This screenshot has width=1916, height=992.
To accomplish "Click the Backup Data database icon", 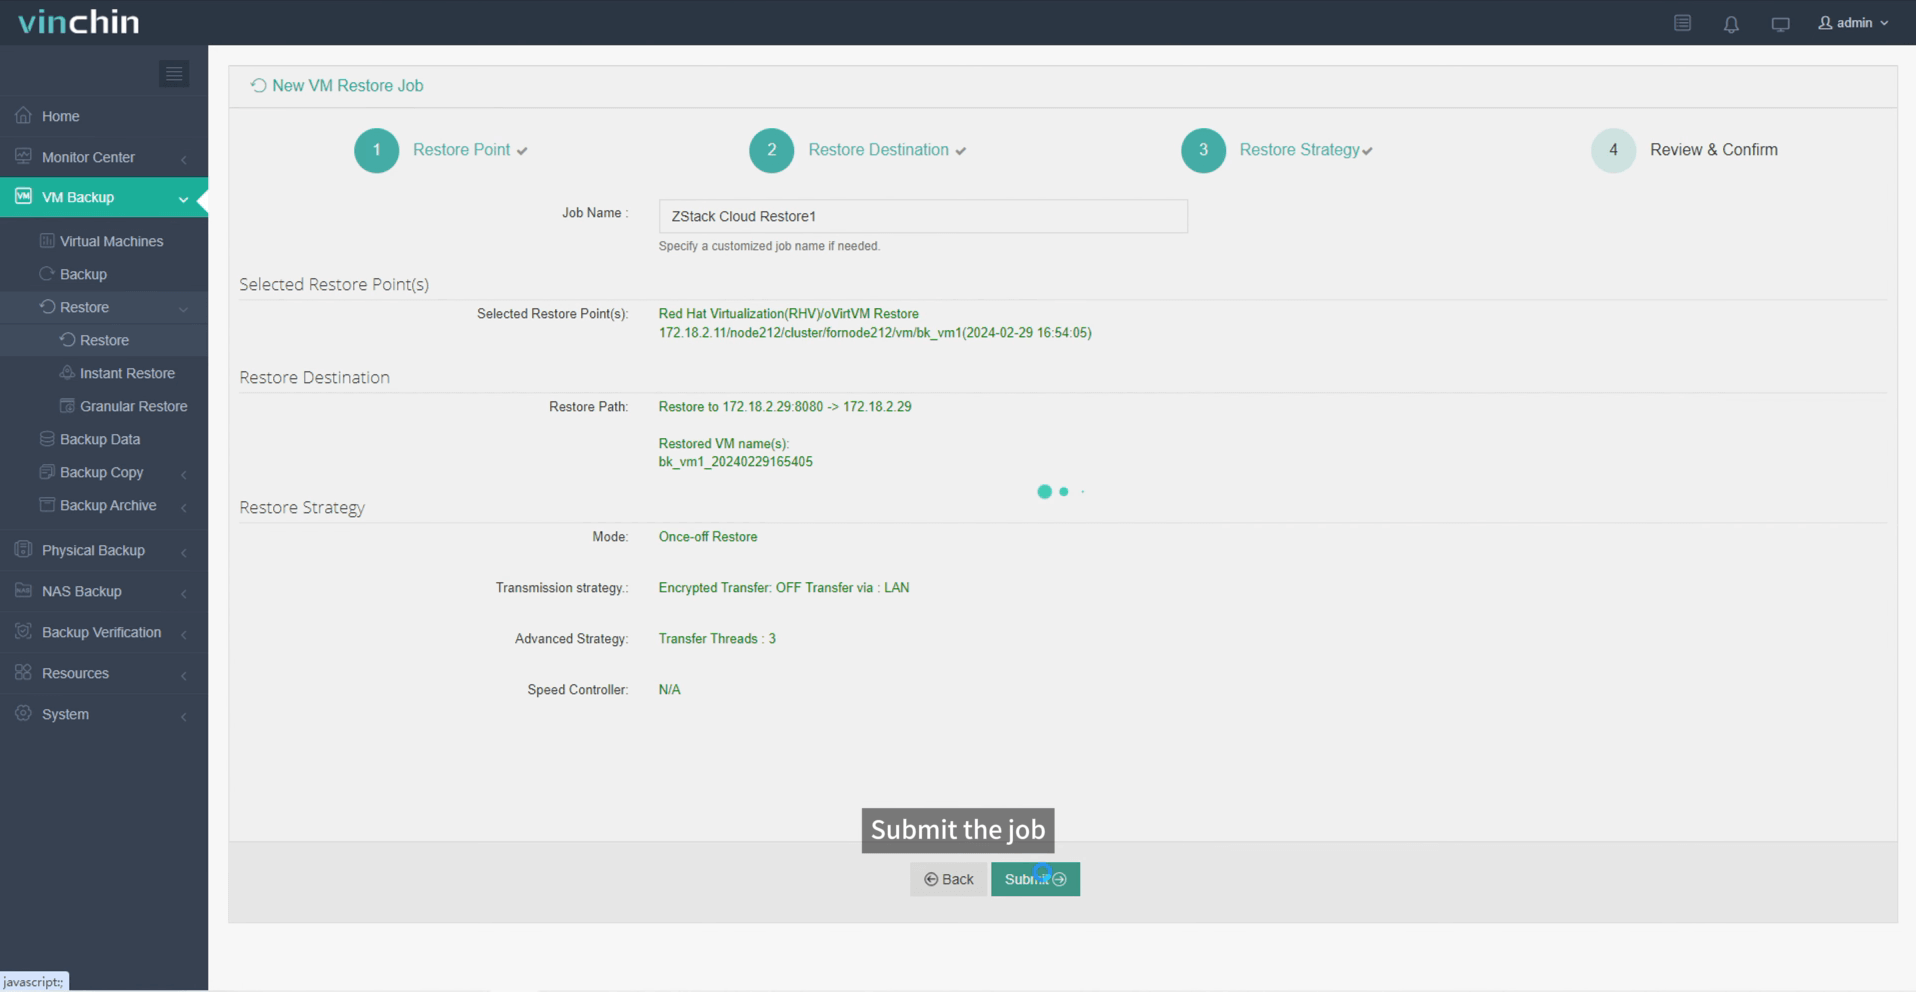I will coord(47,439).
